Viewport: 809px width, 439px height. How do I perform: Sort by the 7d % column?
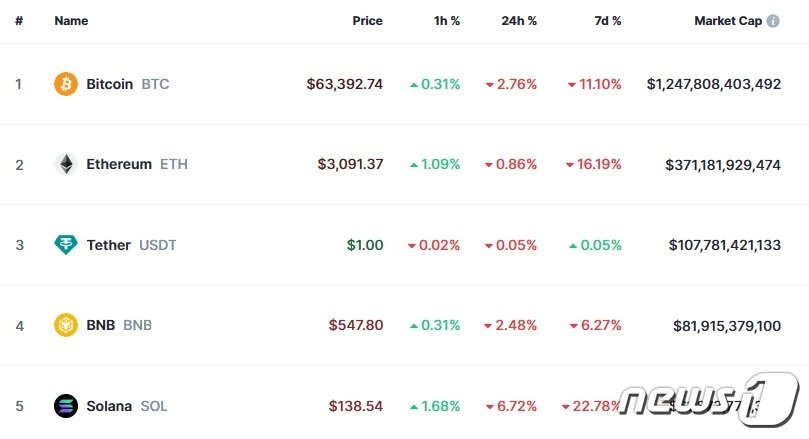click(x=608, y=21)
